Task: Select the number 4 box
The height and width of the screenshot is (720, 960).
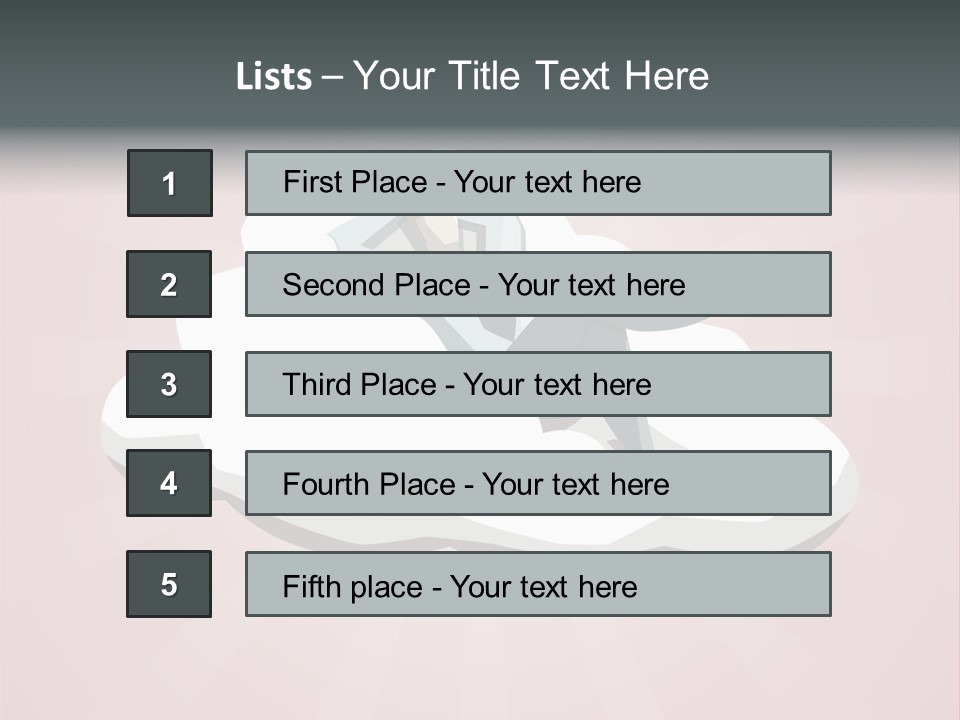Action: (169, 483)
